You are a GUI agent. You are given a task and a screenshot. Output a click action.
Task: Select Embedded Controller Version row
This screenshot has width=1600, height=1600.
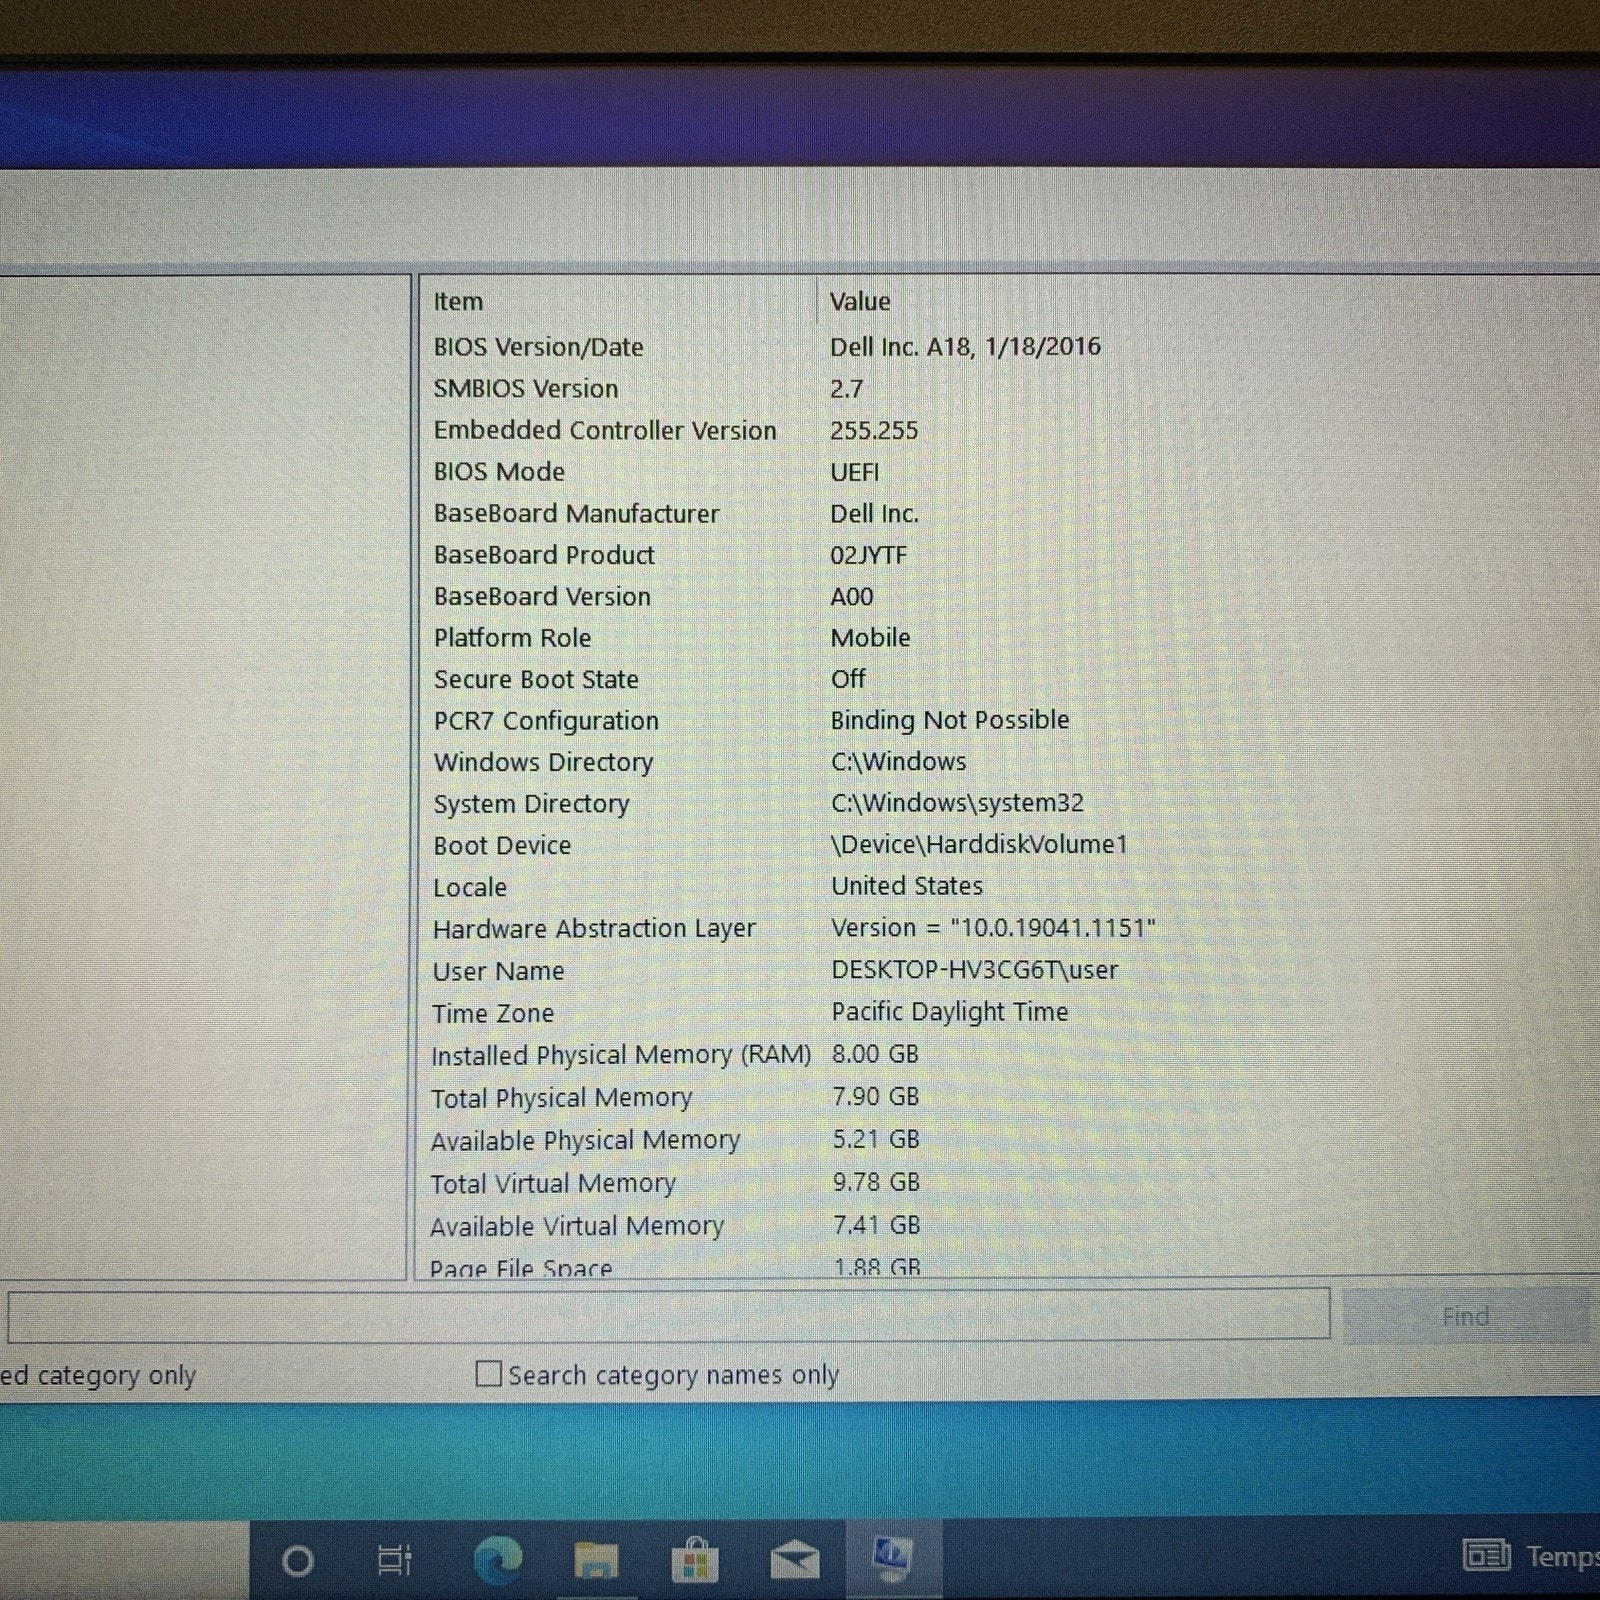click(x=1009, y=430)
